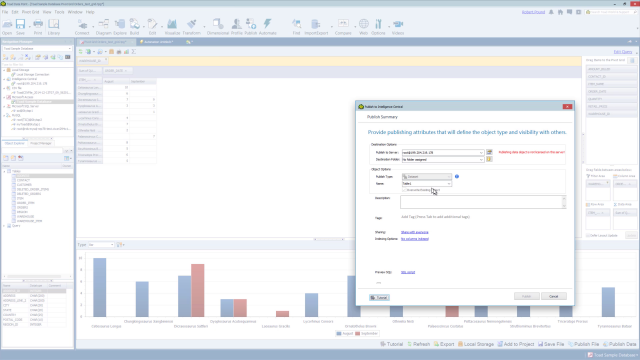The height and width of the screenshot is (360, 640).
Task: Toggle the Overwrite Existing Object checkbox
Action: click(x=404, y=190)
